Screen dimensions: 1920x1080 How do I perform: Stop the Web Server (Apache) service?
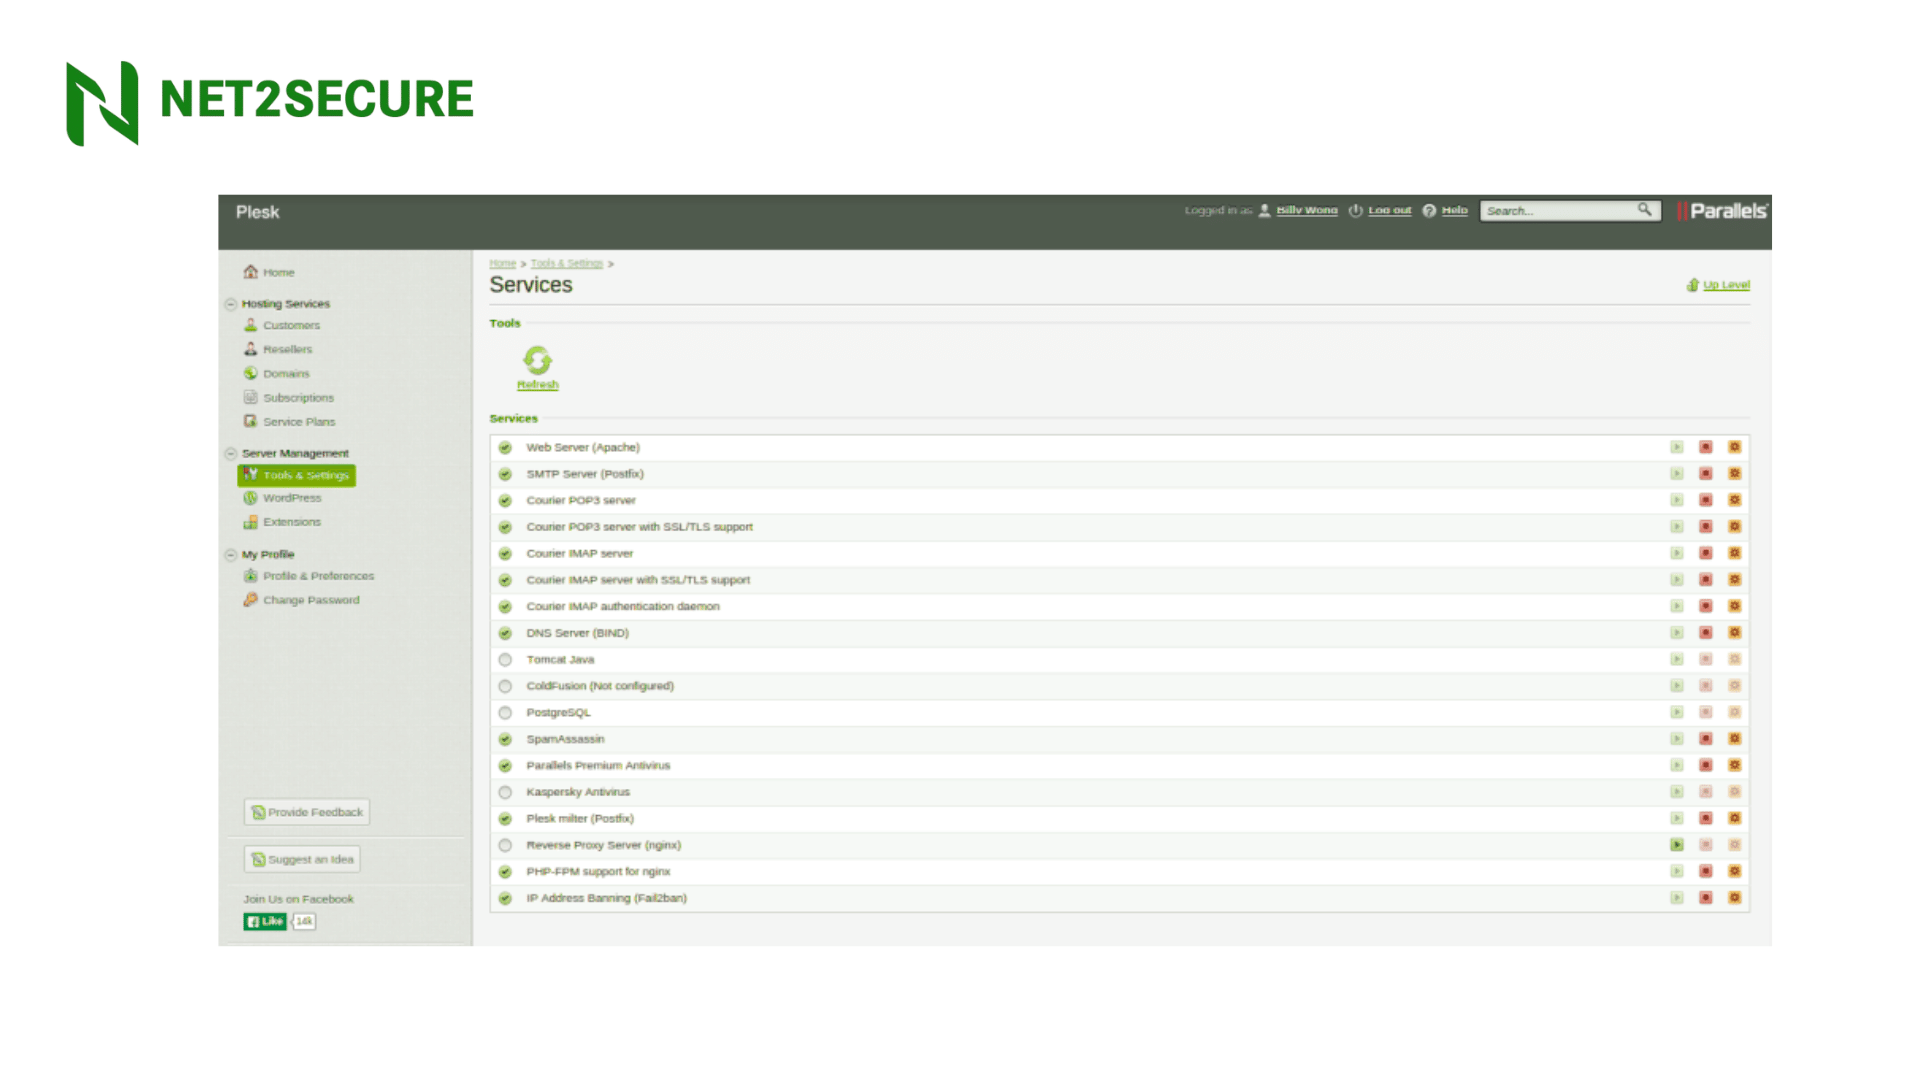1705,447
